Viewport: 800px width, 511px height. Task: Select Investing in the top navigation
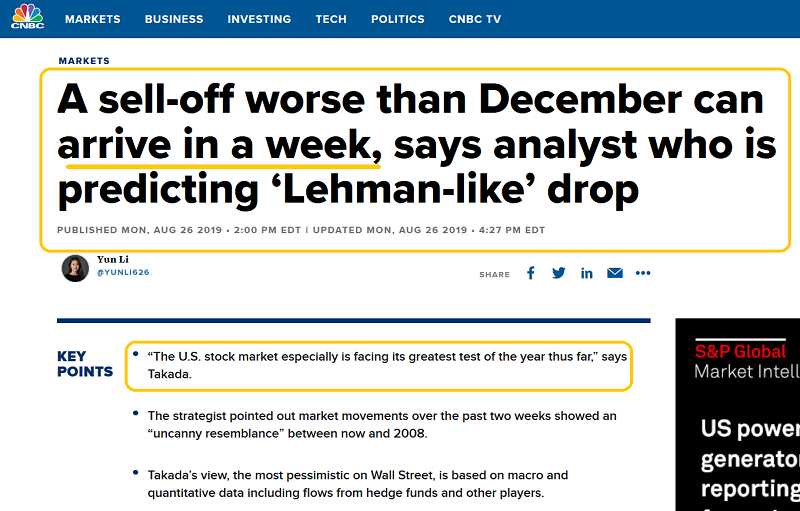(x=259, y=19)
